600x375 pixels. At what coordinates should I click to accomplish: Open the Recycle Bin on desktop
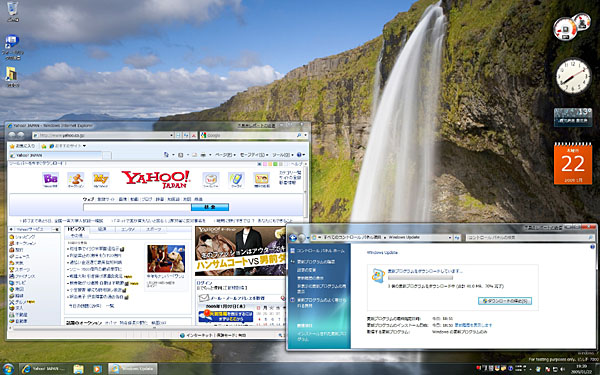tap(13, 10)
